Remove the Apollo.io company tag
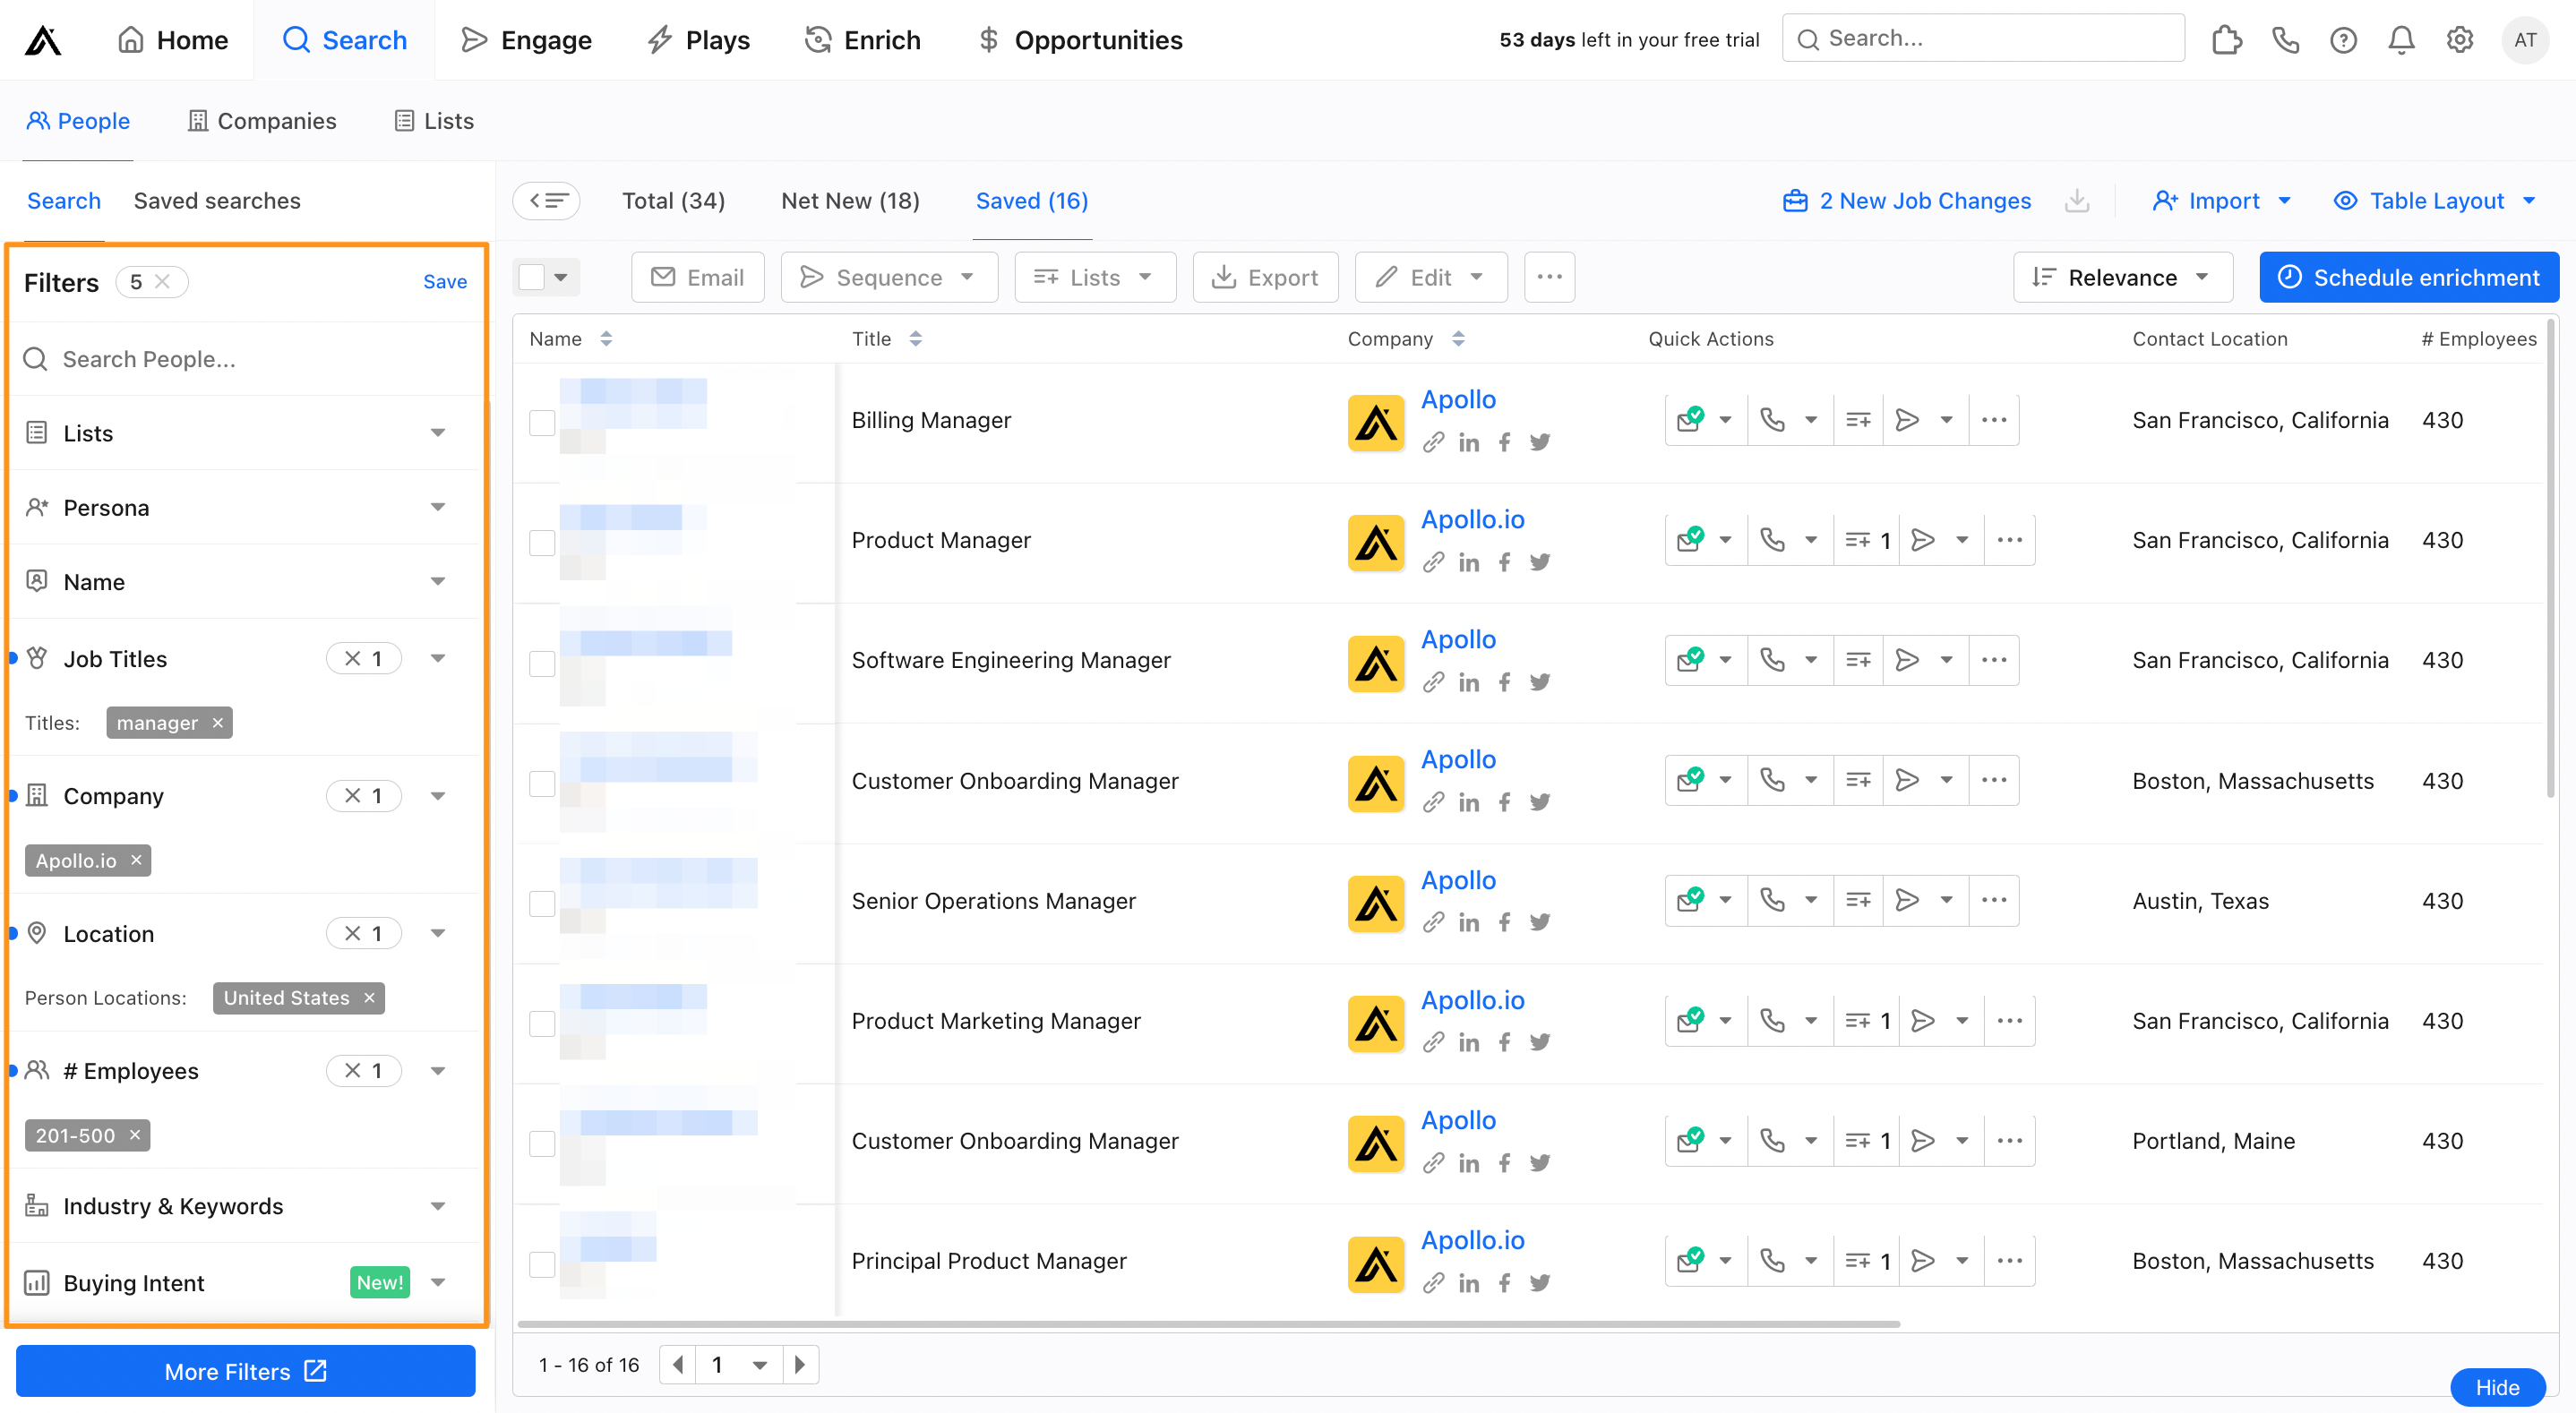The image size is (2576, 1413). point(137,860)
